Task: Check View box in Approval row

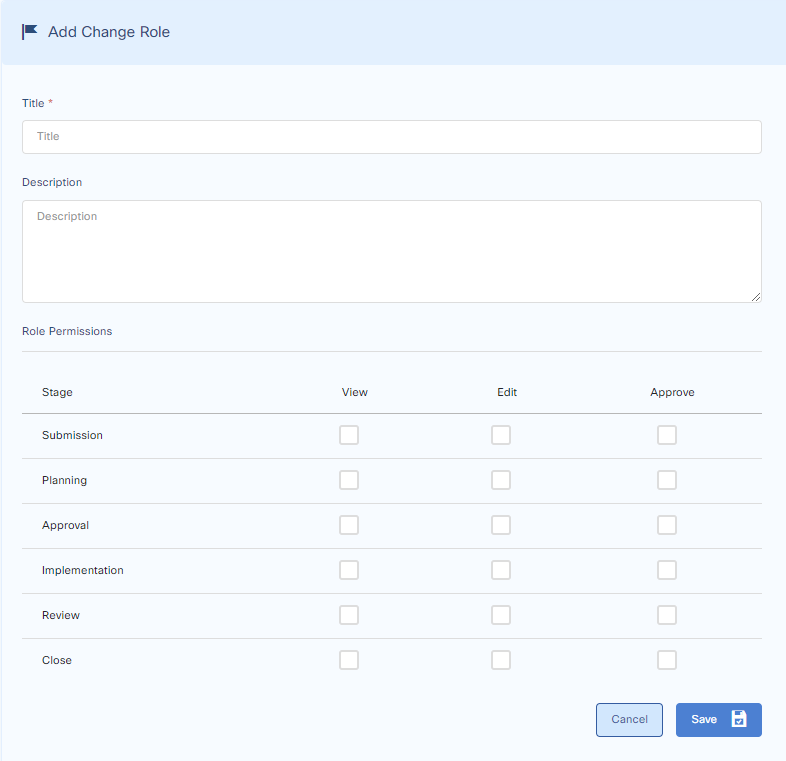Action: tap(349, 525)
